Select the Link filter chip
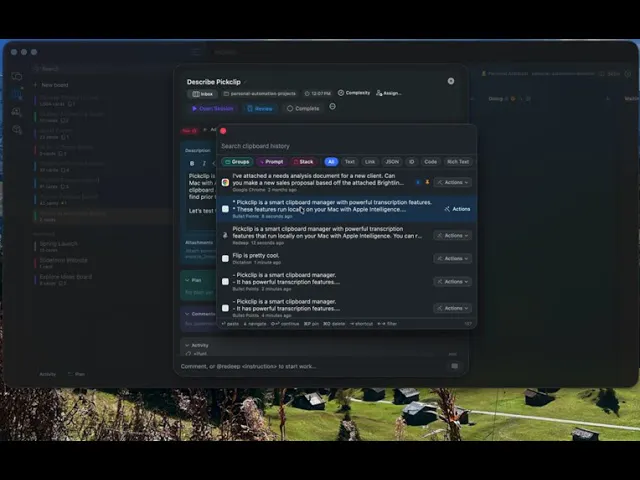The image size is (640, 480). point(370,162)
